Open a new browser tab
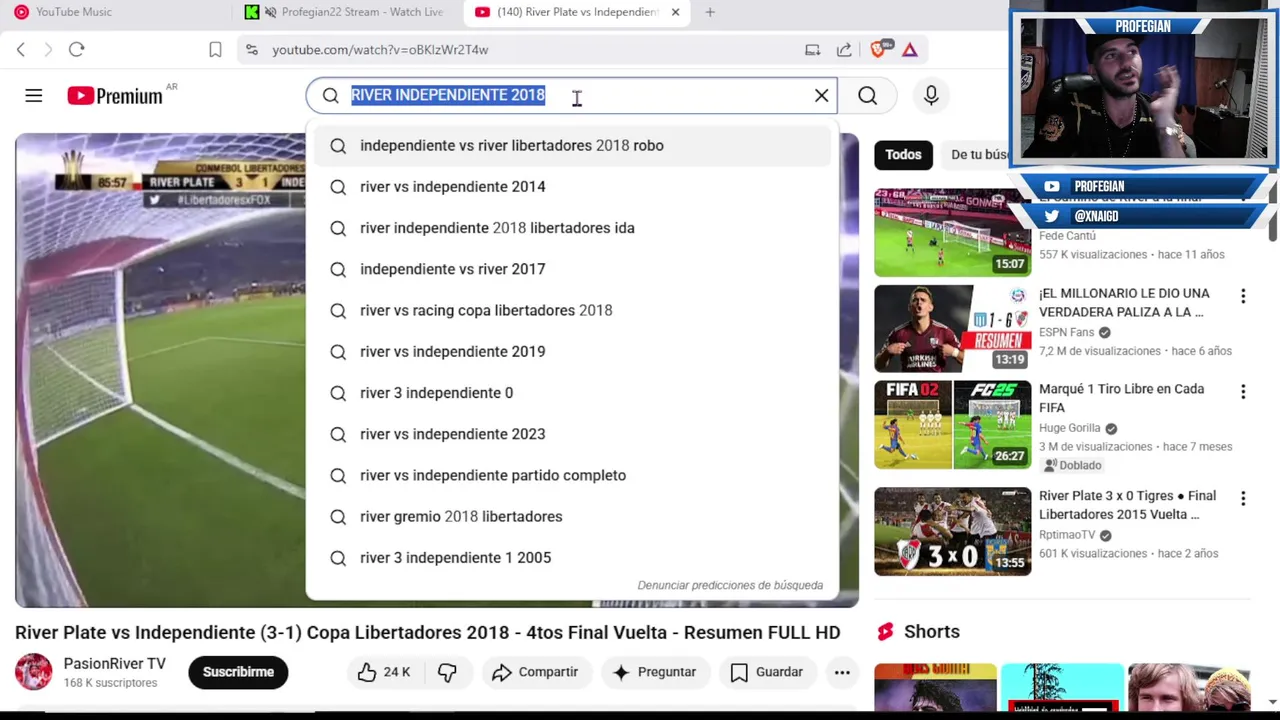 point(710,12)
